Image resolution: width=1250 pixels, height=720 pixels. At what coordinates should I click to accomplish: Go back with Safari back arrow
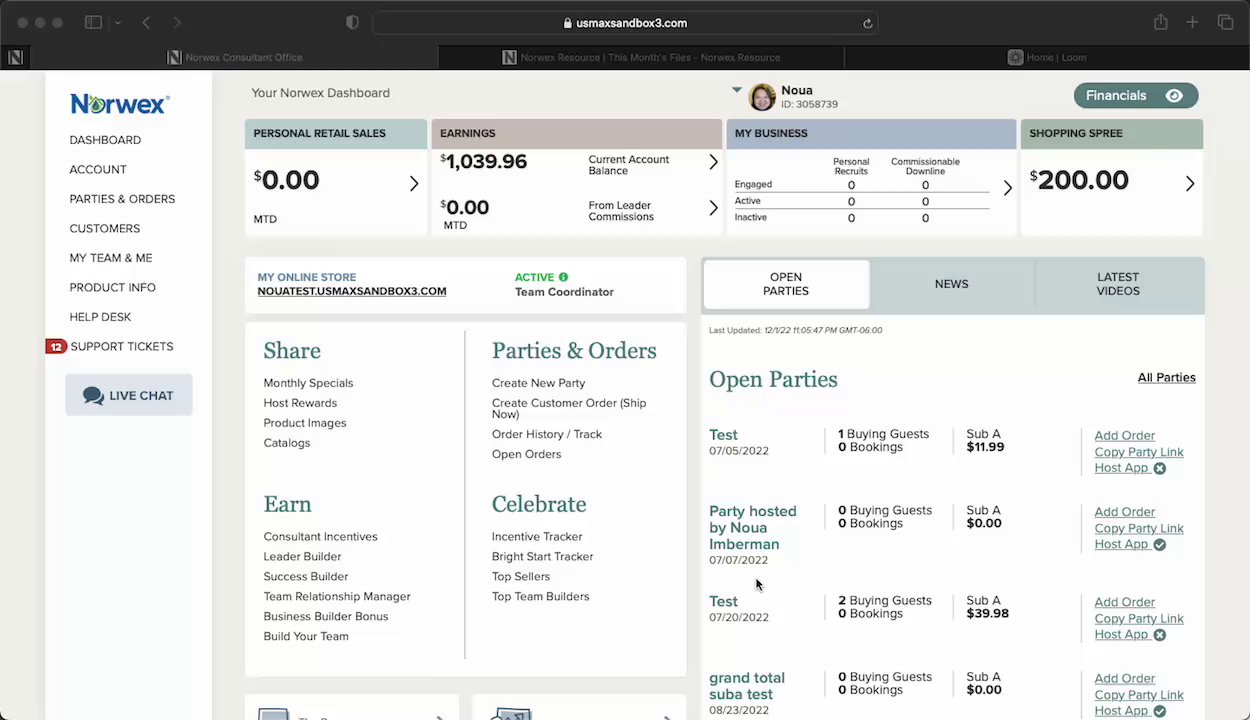coord(146,22)
